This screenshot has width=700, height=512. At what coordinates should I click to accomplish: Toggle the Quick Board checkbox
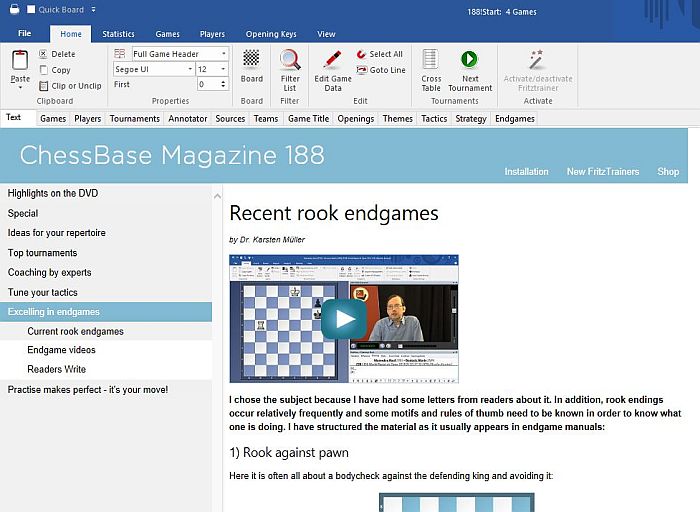point(30,10)
